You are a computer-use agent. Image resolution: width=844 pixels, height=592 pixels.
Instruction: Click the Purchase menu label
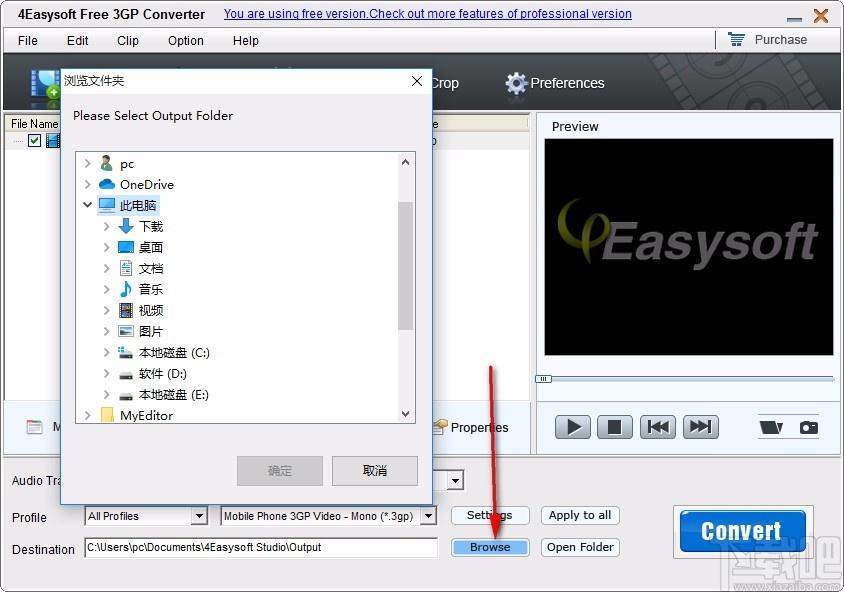780,39
